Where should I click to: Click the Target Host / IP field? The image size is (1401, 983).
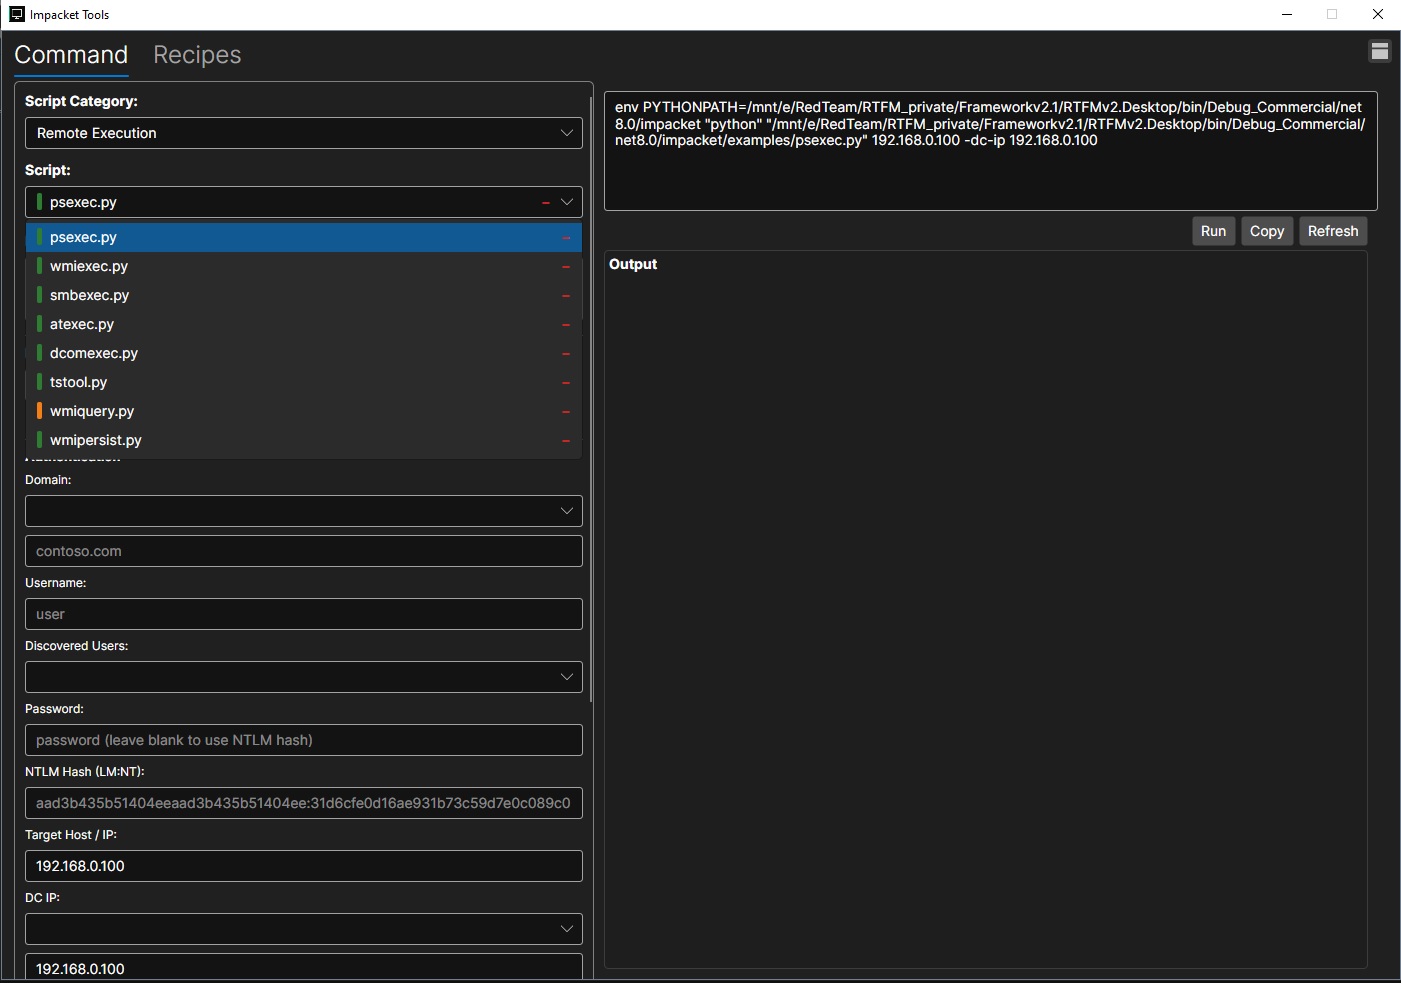(304, 866)
